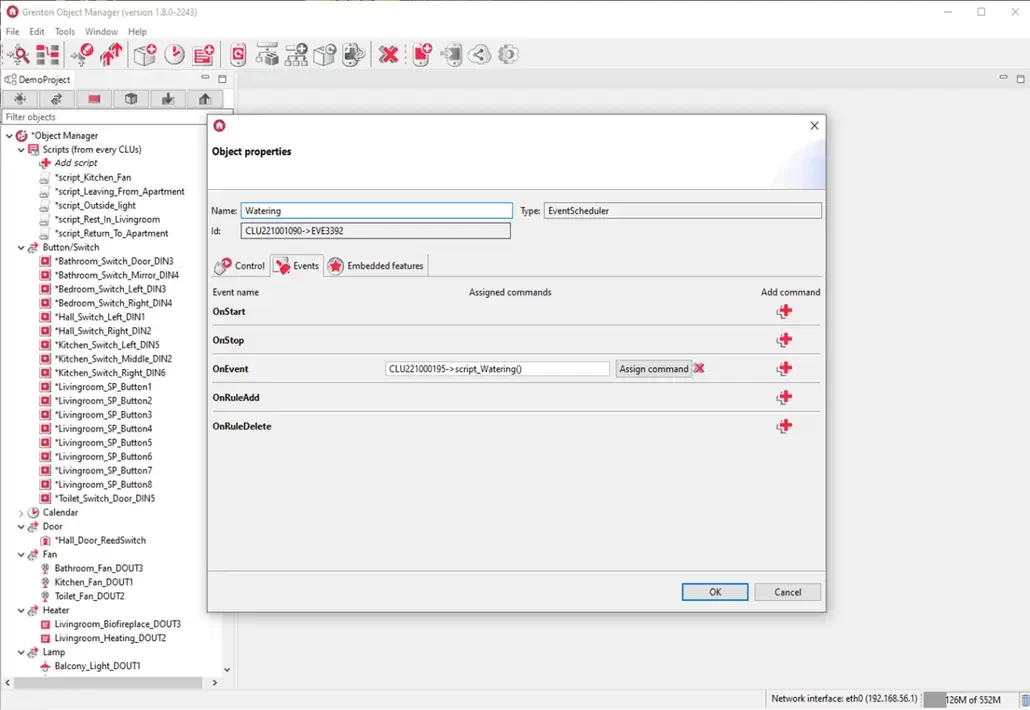Click the share icon in the main toolbar
Image resolution: width=1030 pixels, height=710 pixels.
pyautogui.click(x=479, y=55)
